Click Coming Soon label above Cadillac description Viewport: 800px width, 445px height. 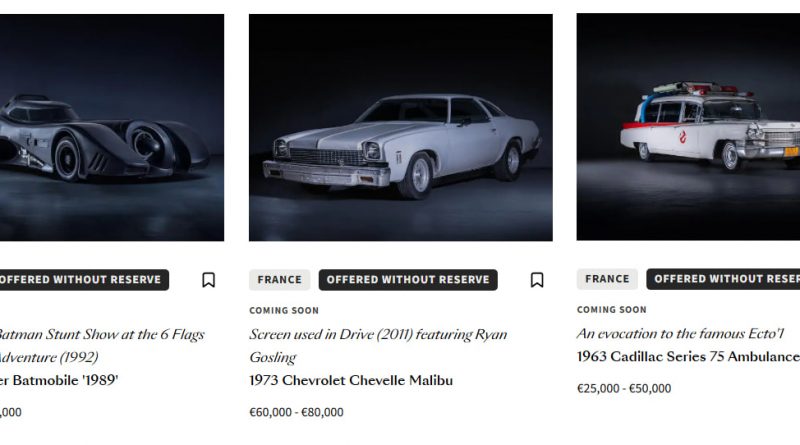click(612, 310)
